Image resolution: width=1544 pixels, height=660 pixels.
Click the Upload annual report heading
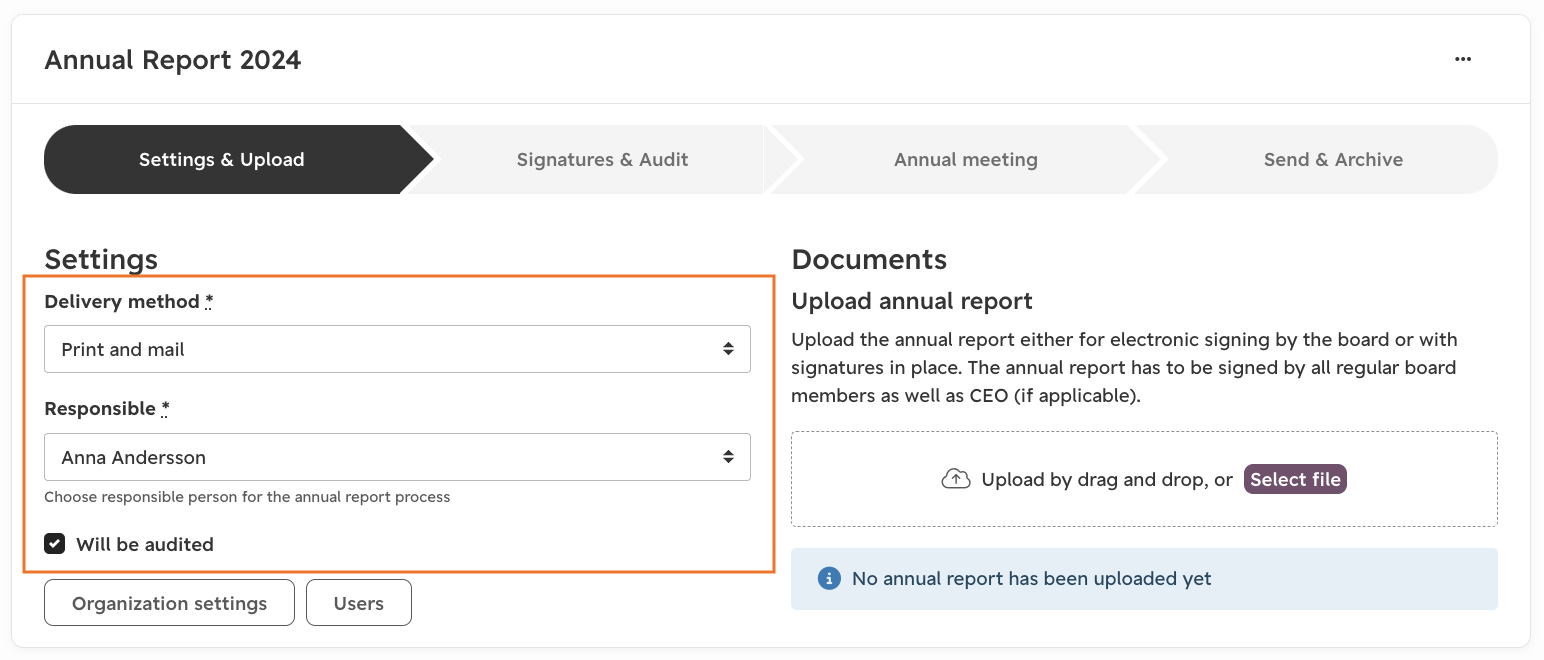(x=912, y=301)
